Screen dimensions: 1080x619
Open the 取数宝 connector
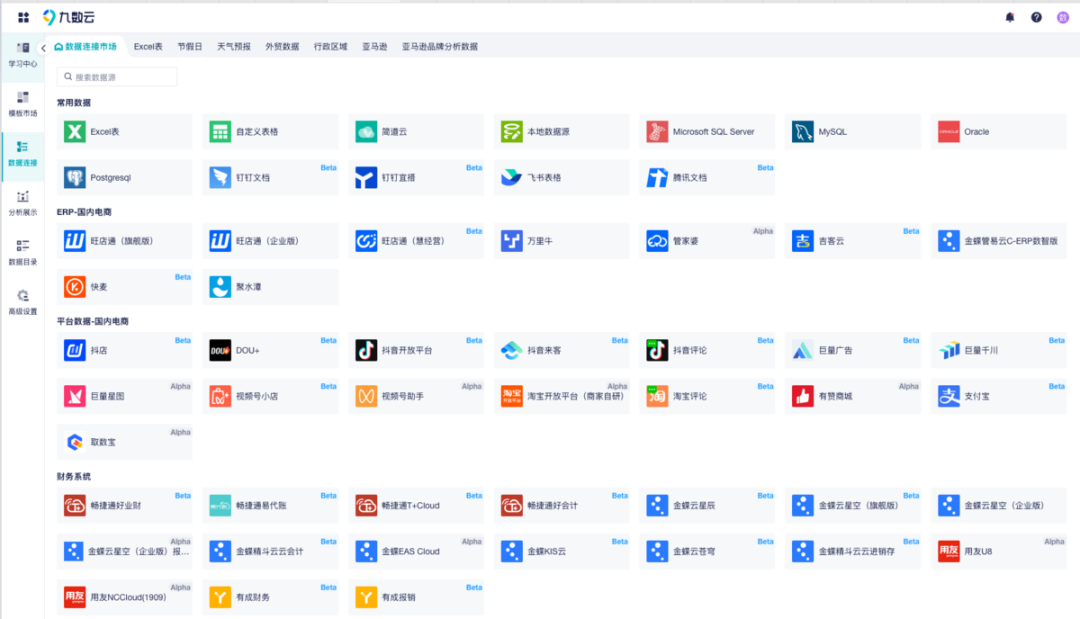click(x=125, y=442)
